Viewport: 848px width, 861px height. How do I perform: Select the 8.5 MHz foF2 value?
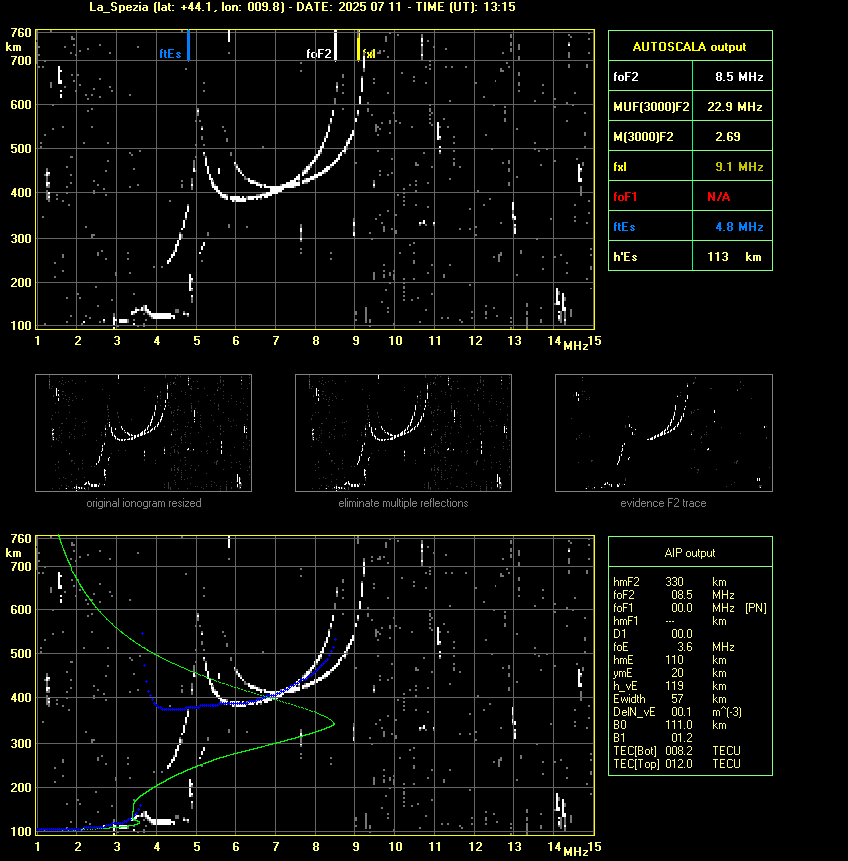coord(739,77)
